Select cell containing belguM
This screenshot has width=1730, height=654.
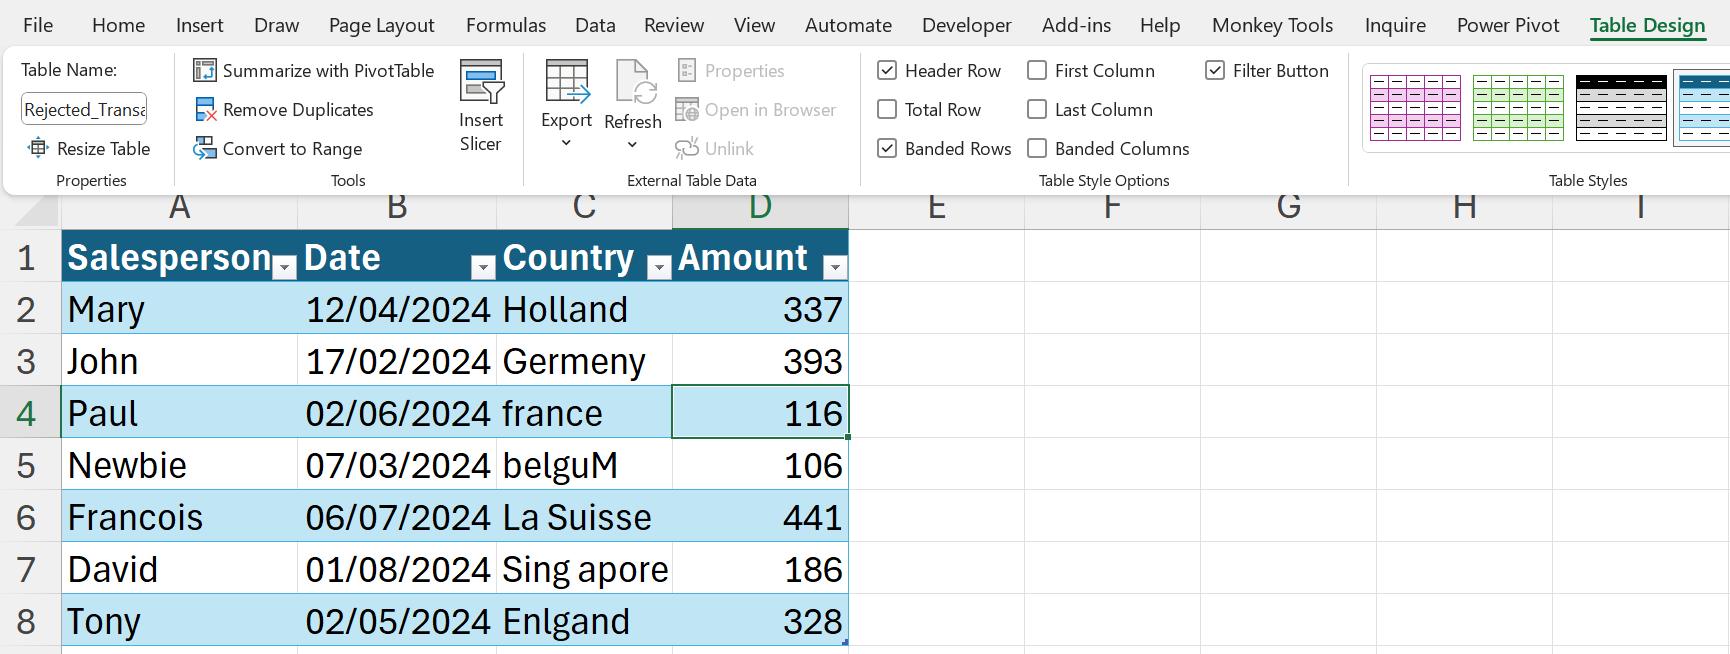pos(585,465)
